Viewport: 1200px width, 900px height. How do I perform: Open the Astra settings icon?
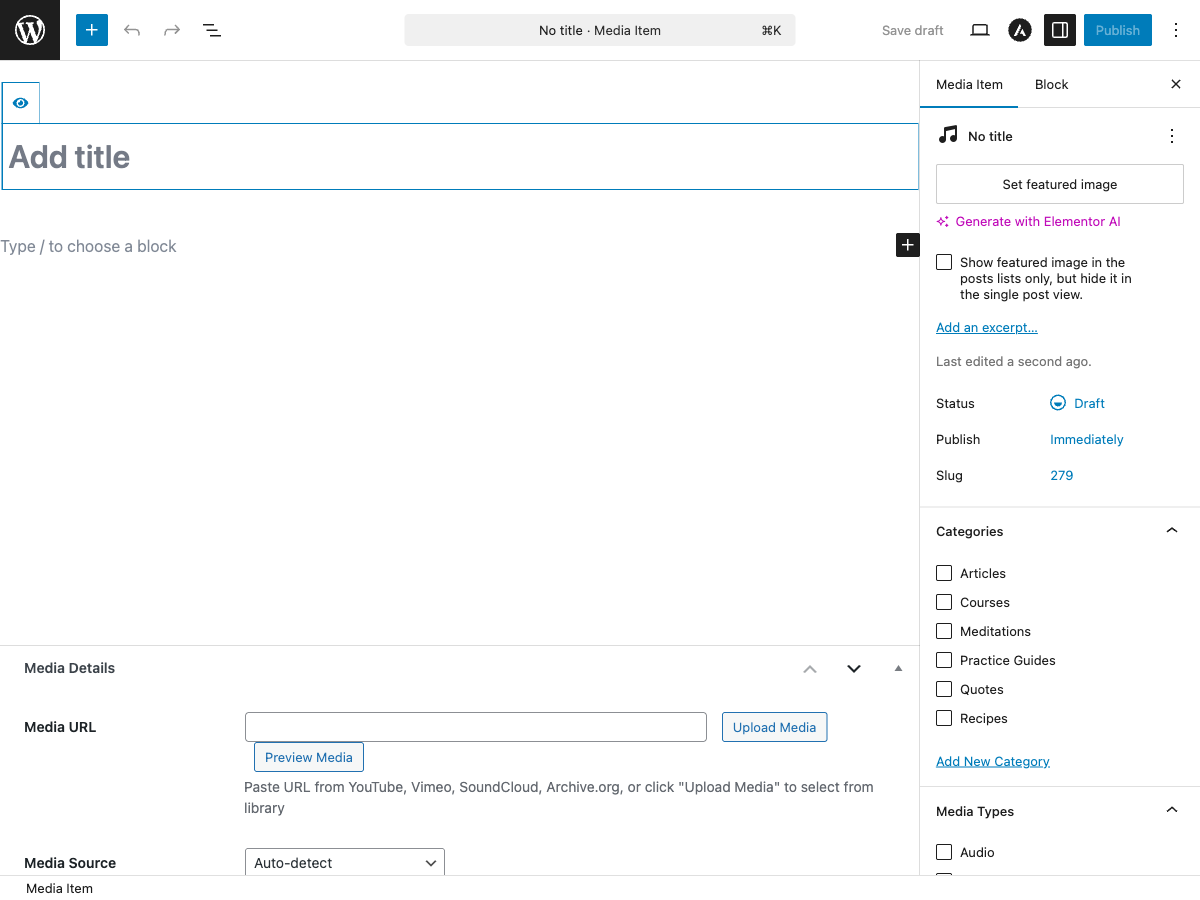point(1020,30)
